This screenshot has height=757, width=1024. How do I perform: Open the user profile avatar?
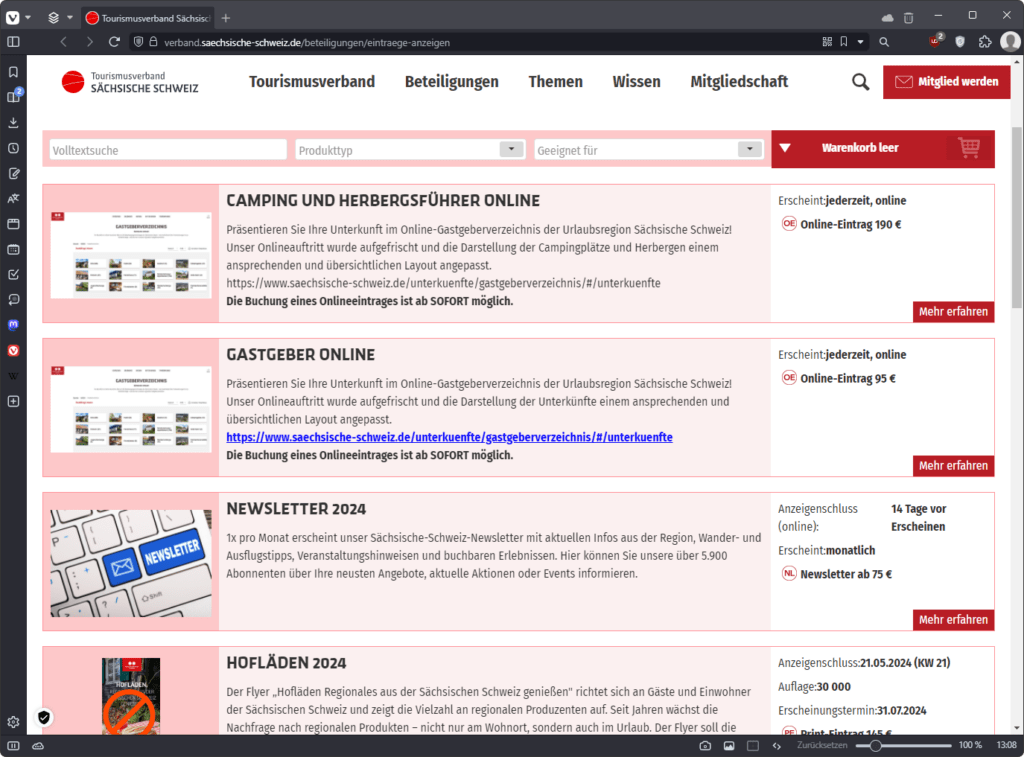[x=1010, y=42]
